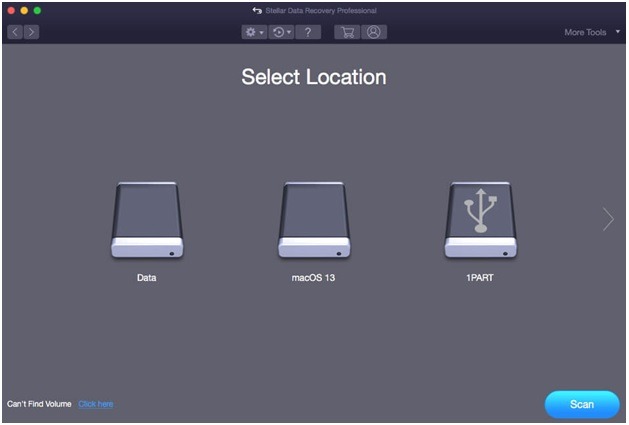
Task: Click the macOS 13 drive label
Action: coord(313,278)
